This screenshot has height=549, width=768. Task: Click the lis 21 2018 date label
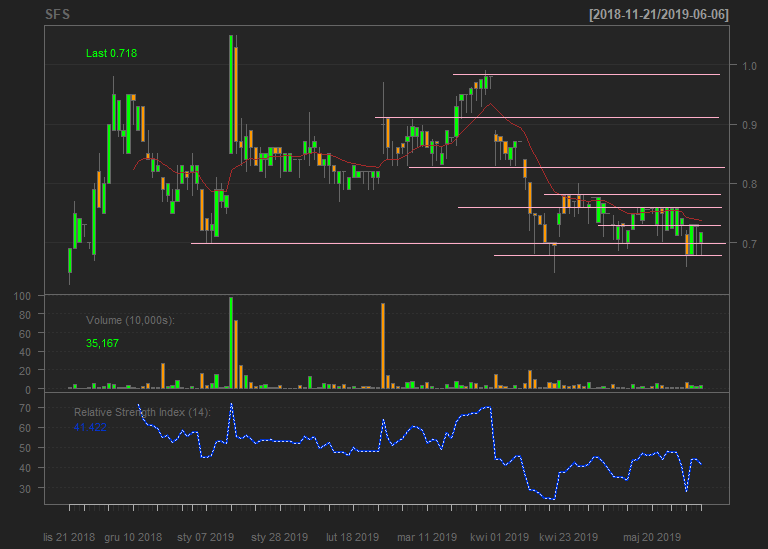69,537
